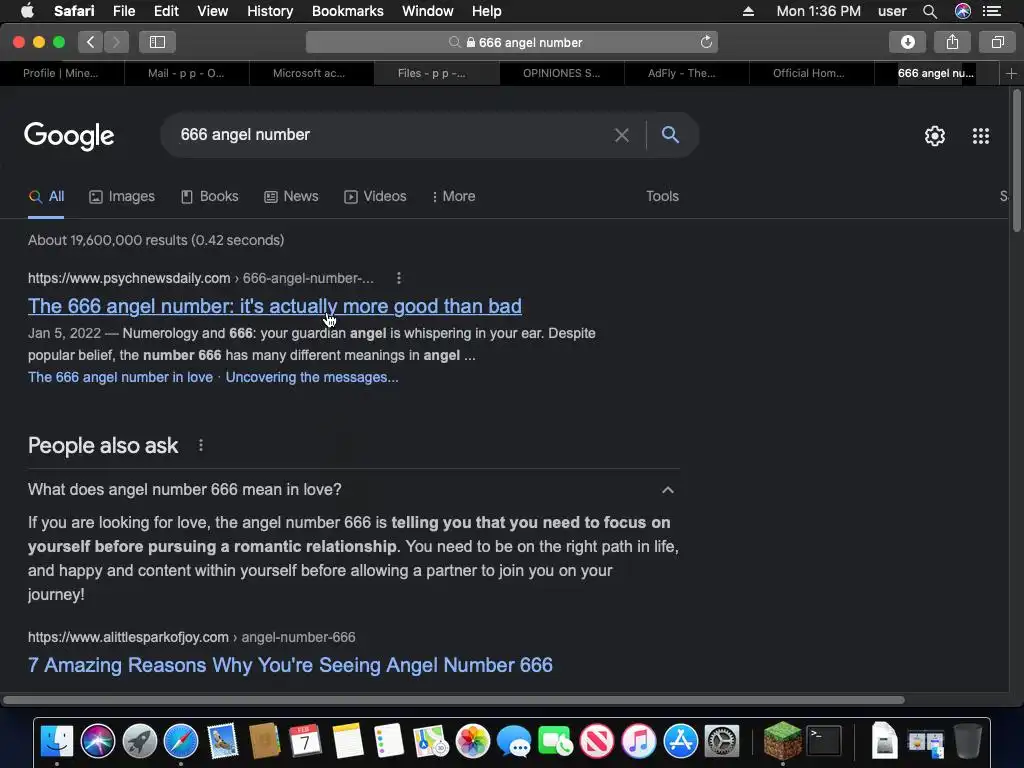
Task: Go back using the Safari back arrow
Action: tap(91, 42)
